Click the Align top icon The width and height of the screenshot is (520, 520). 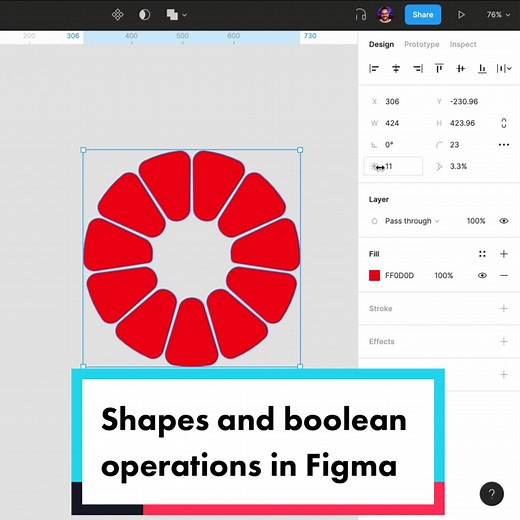439,68
